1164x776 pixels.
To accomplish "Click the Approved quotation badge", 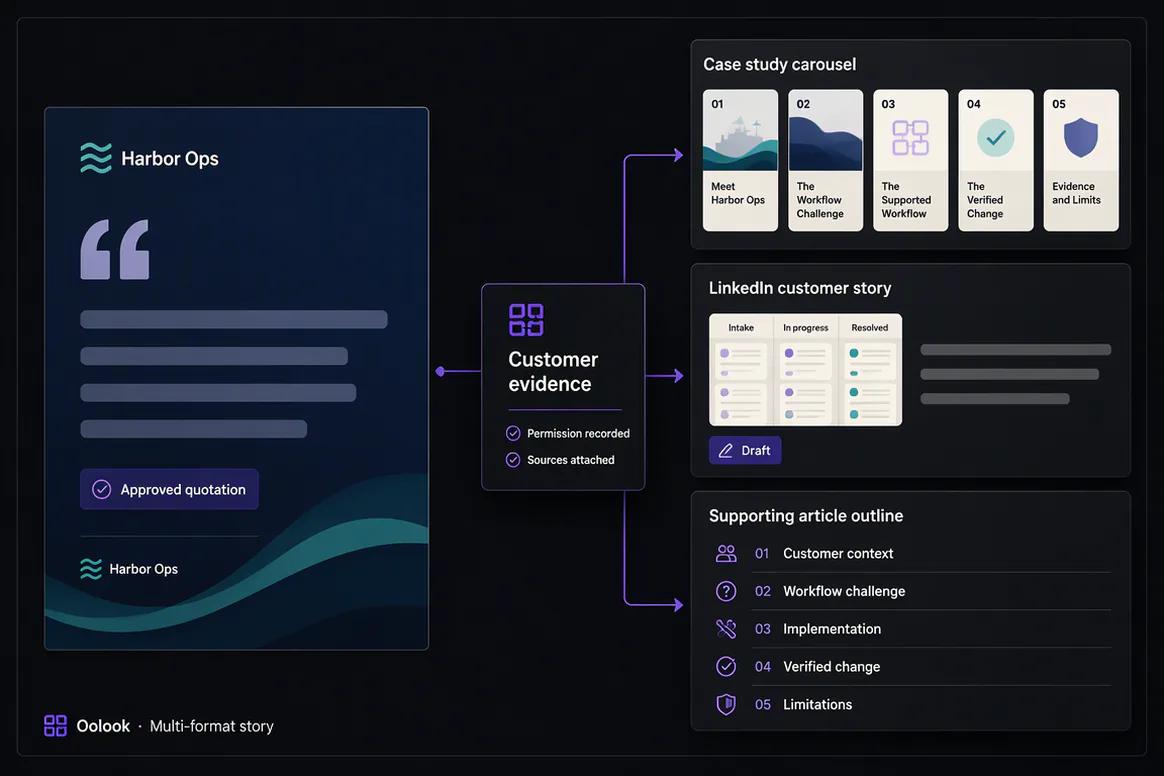I will (169, 489).
